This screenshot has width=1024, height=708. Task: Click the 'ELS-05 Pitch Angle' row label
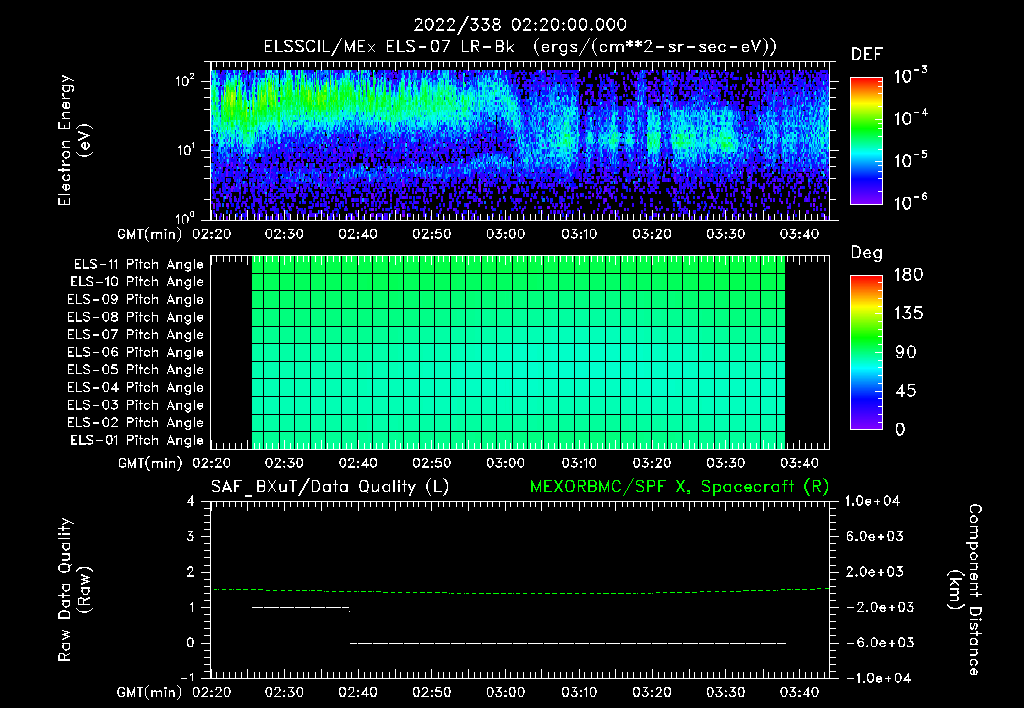coord(136,370)
